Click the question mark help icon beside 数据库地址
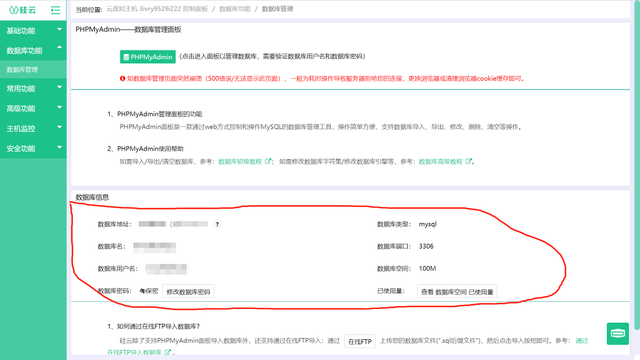640x360 pixels. click(217, 224)
